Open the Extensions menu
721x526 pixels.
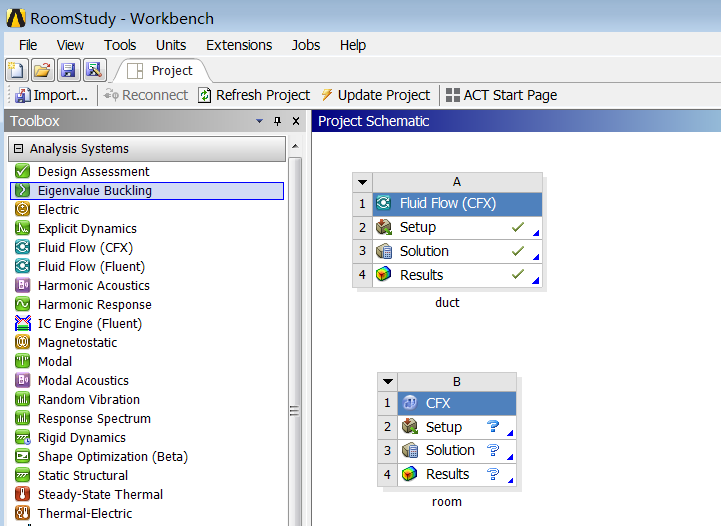click(239, 45)
